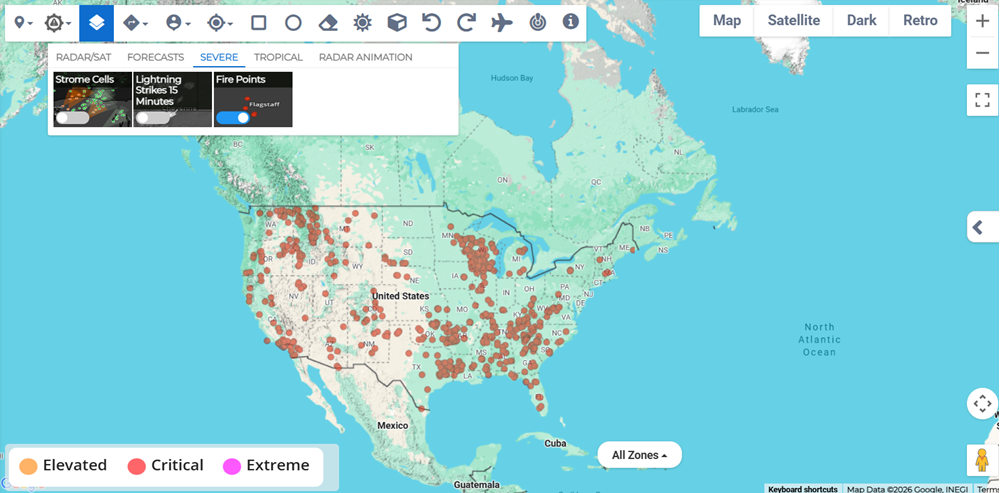
Task: Disable the Fire Points toggle
Action: click(x=232, y=118)
